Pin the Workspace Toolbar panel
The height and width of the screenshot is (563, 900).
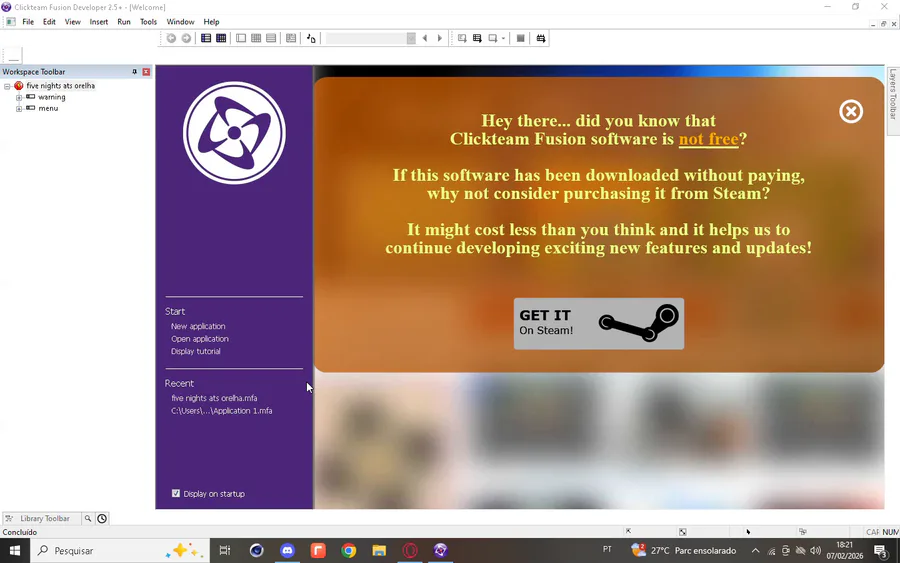tap(135, 72)
